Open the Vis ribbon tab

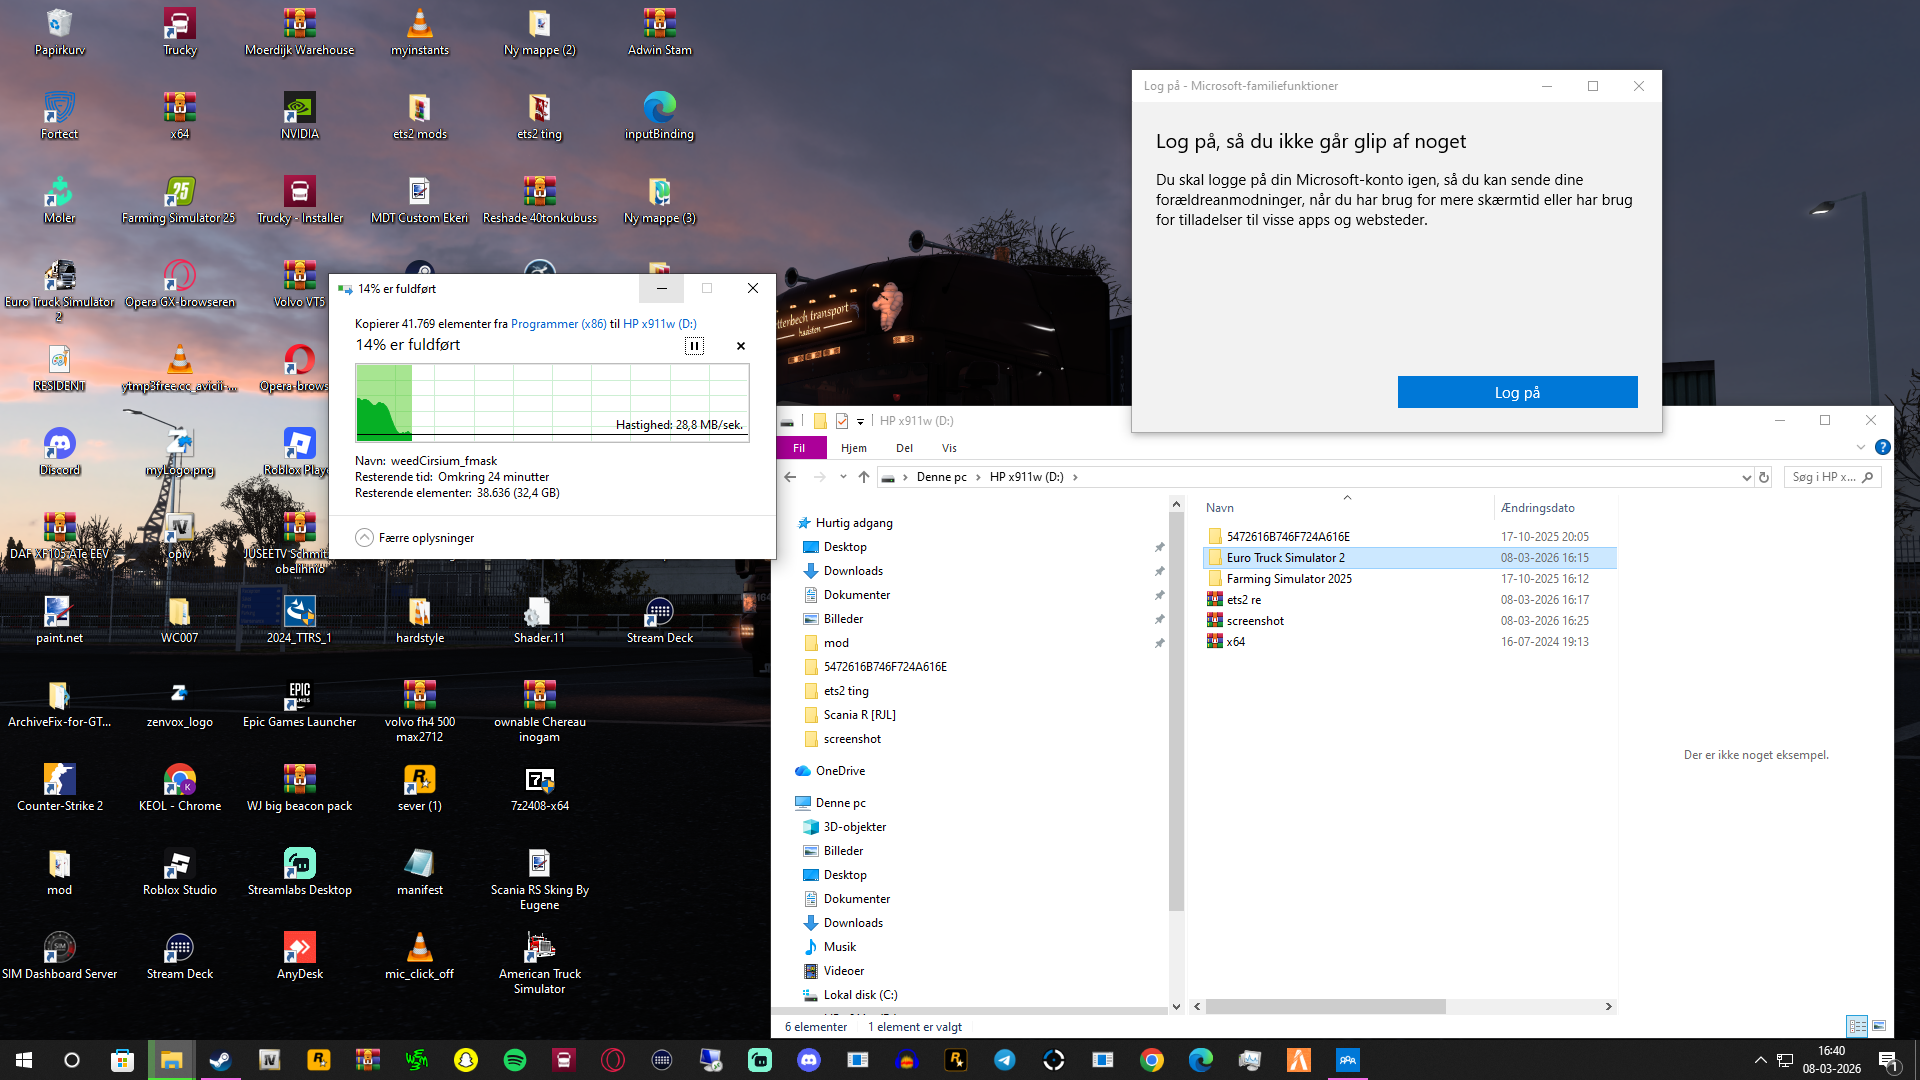[x=949, y=448]
